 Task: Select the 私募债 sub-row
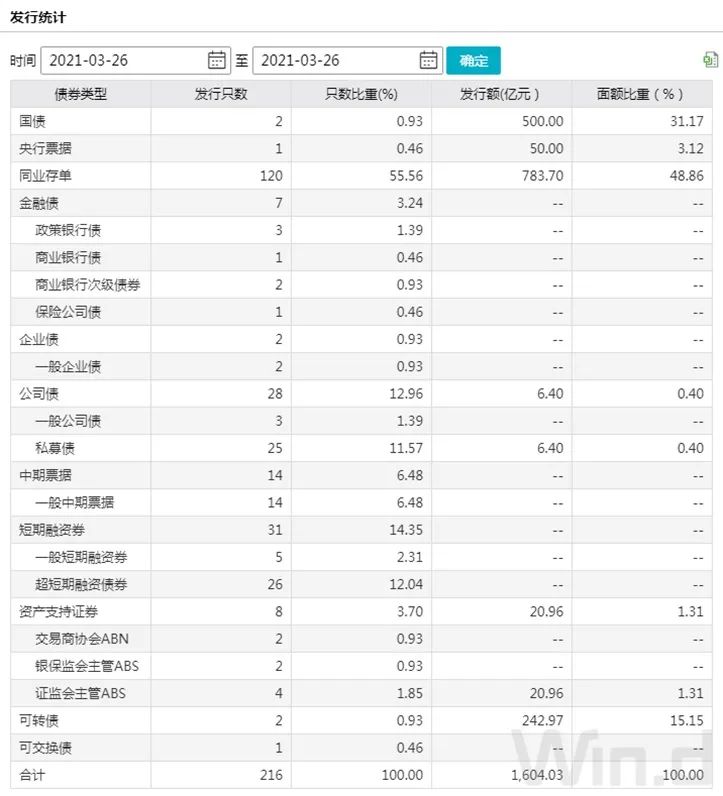point(55,448)
